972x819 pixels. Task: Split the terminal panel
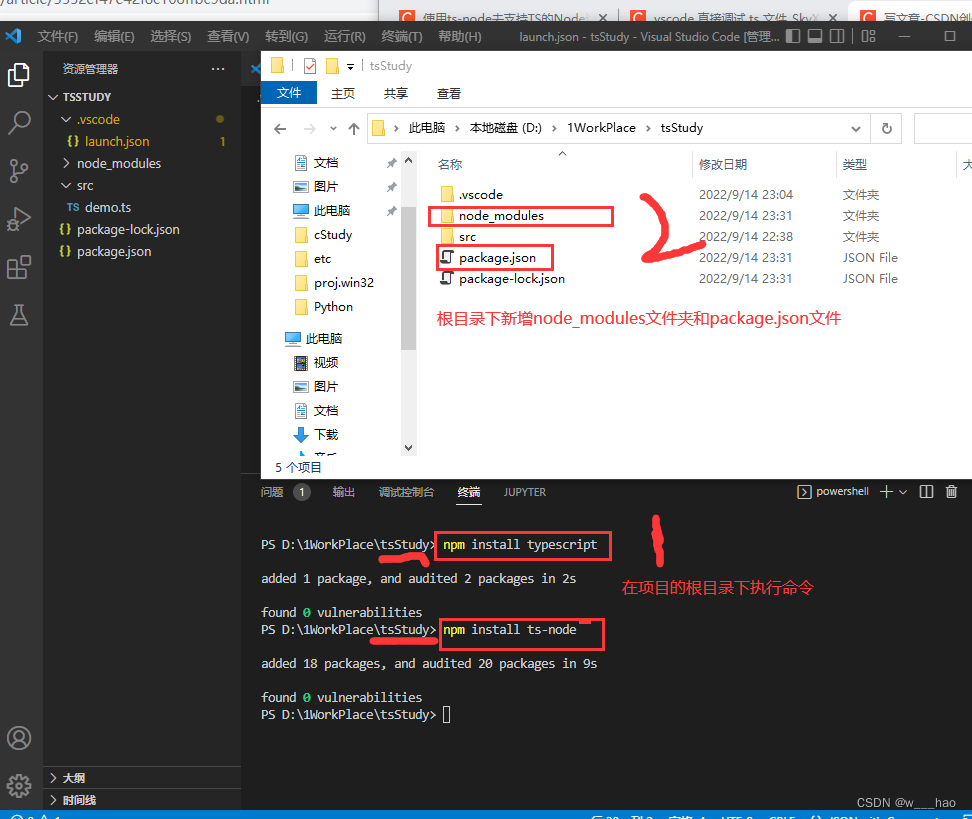(x=926, y=492)
